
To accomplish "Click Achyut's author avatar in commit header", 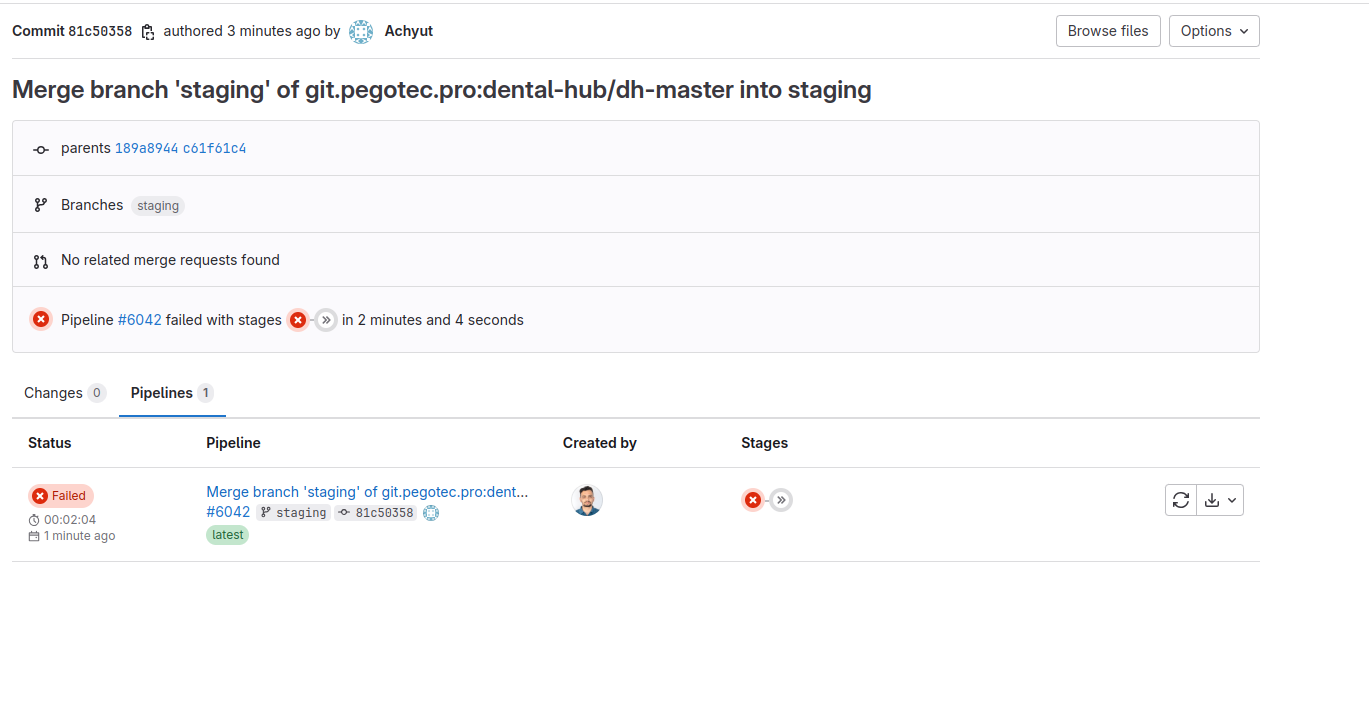I will [x=361, y=32].
